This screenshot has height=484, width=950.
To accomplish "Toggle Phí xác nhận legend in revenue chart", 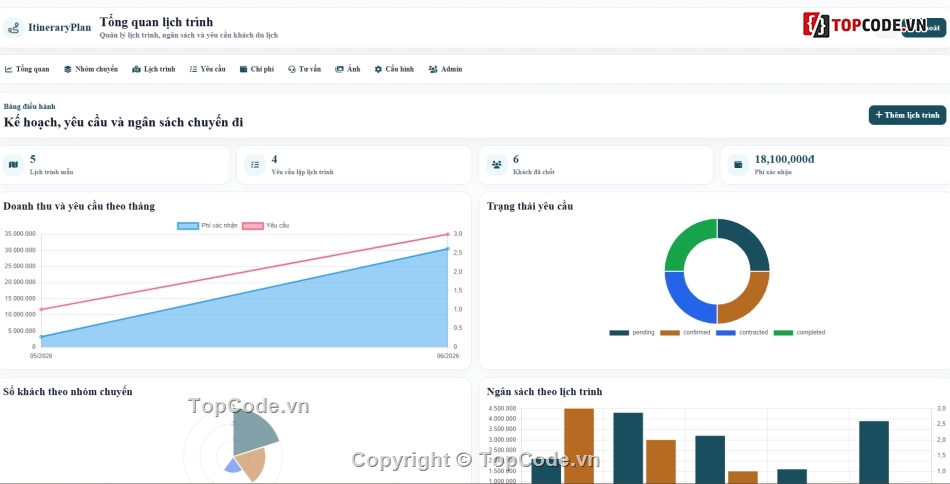I will 207,226.
